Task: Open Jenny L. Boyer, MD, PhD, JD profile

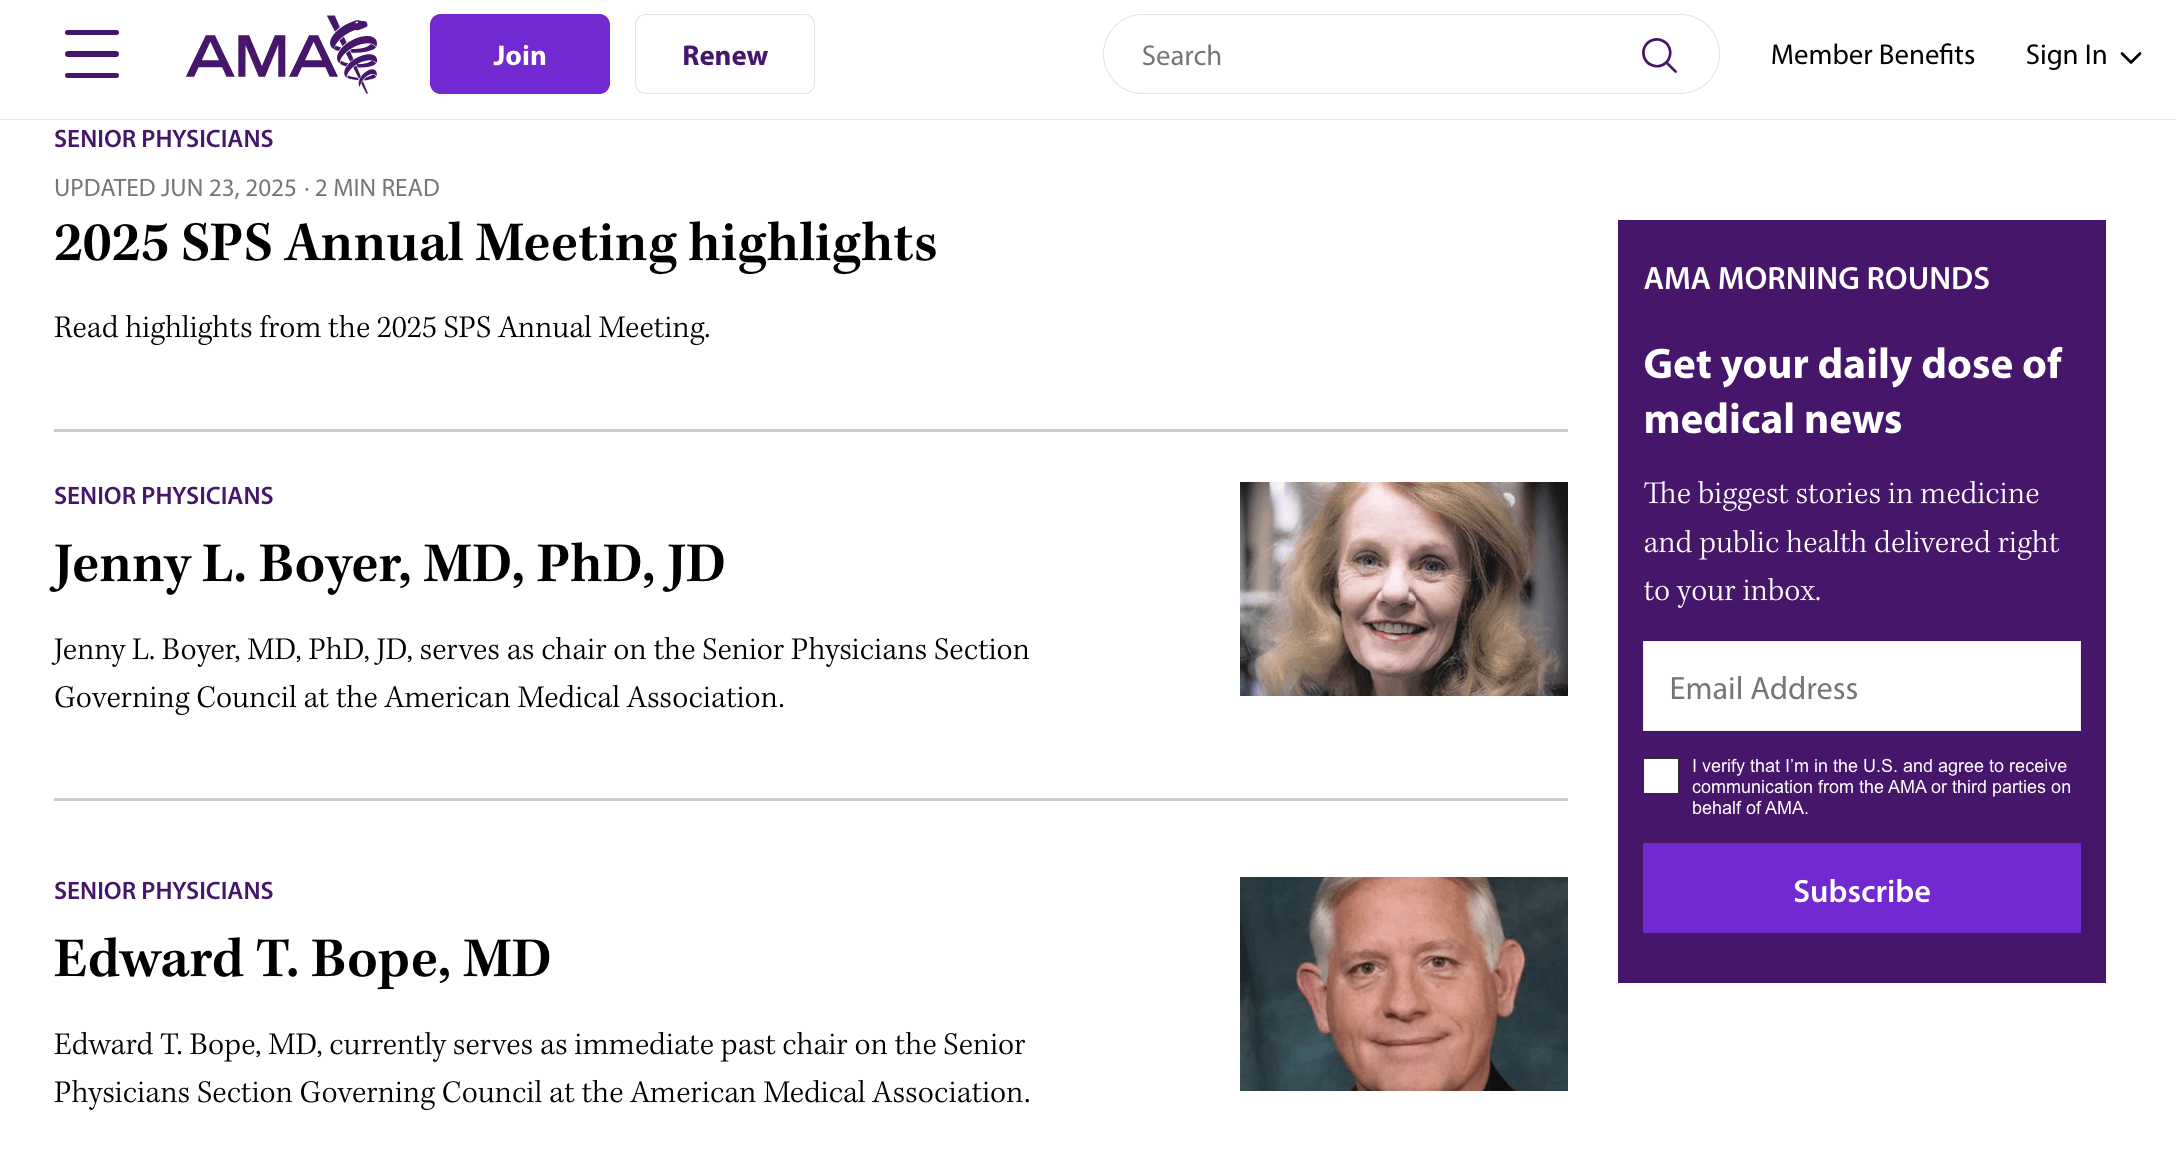Action: pos(389,564)
